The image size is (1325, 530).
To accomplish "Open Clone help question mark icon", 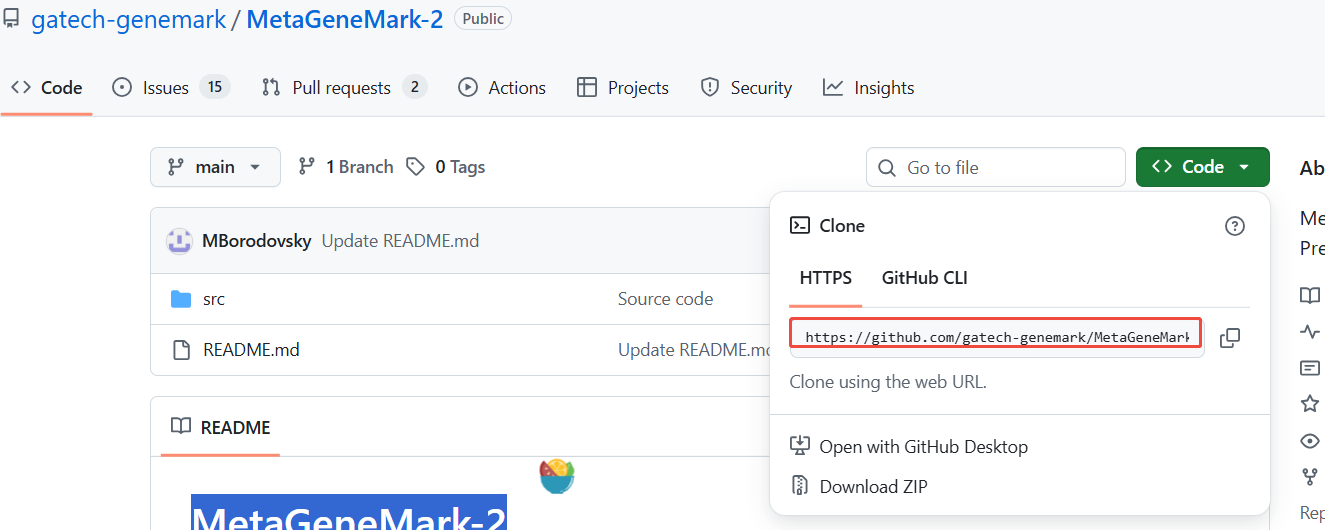I will (1235, 226).
